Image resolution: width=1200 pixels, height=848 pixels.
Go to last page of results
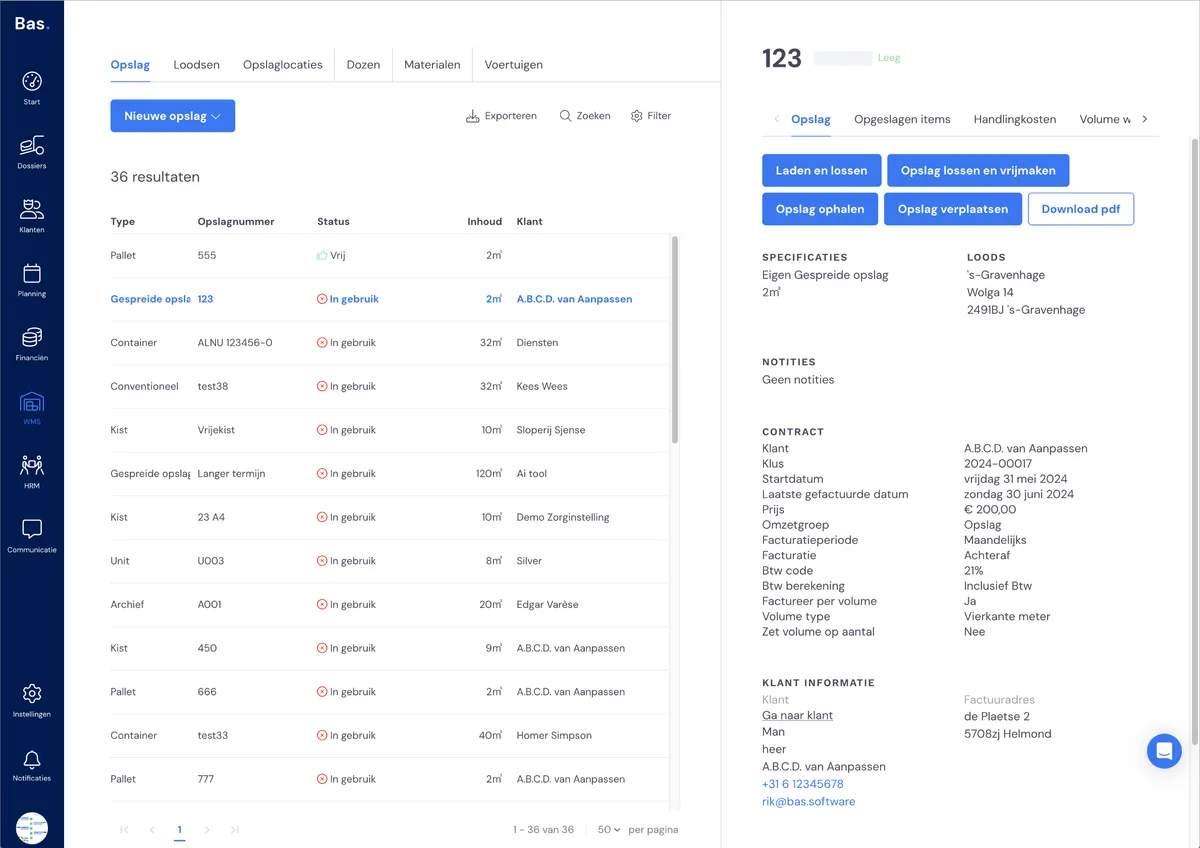[x=235, y=830]
